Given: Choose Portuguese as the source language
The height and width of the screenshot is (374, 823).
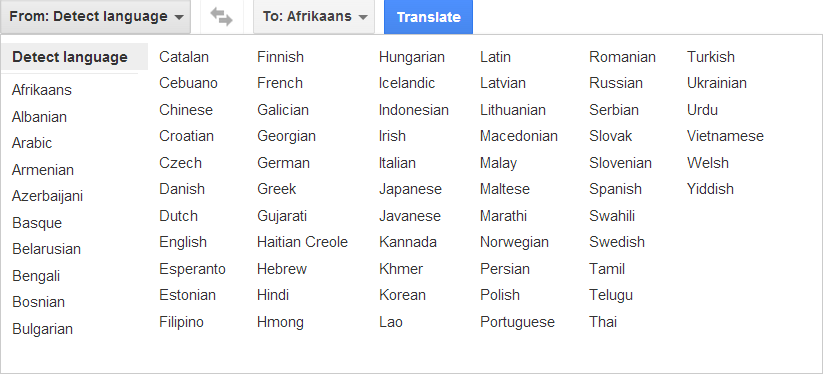Looking at the screenshot, I should coord(518,322).
